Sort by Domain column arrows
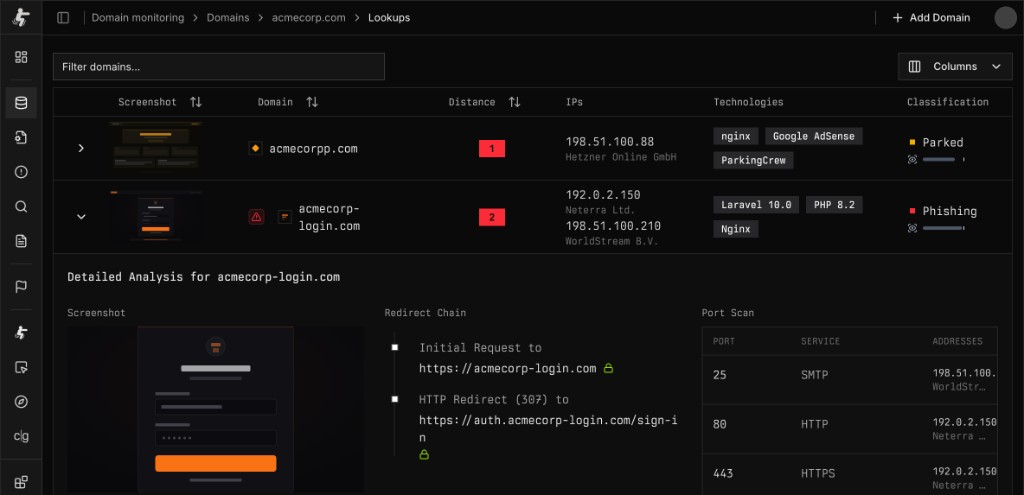Image resolution: width=1024 pixels, height=495 pixels. 312,102
